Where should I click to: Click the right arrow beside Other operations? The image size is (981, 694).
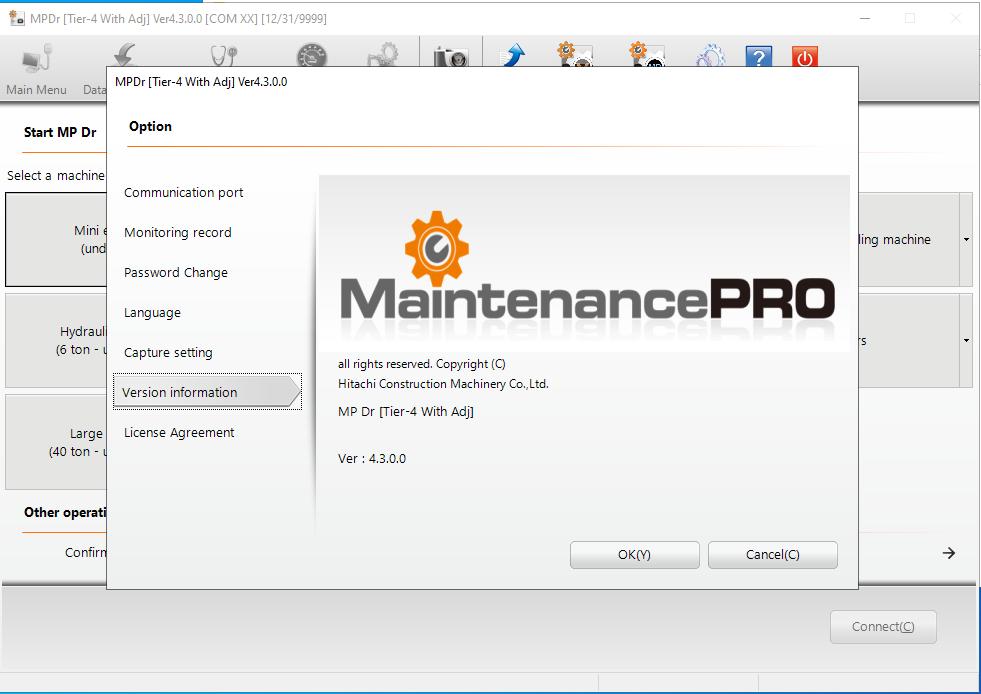949,553
